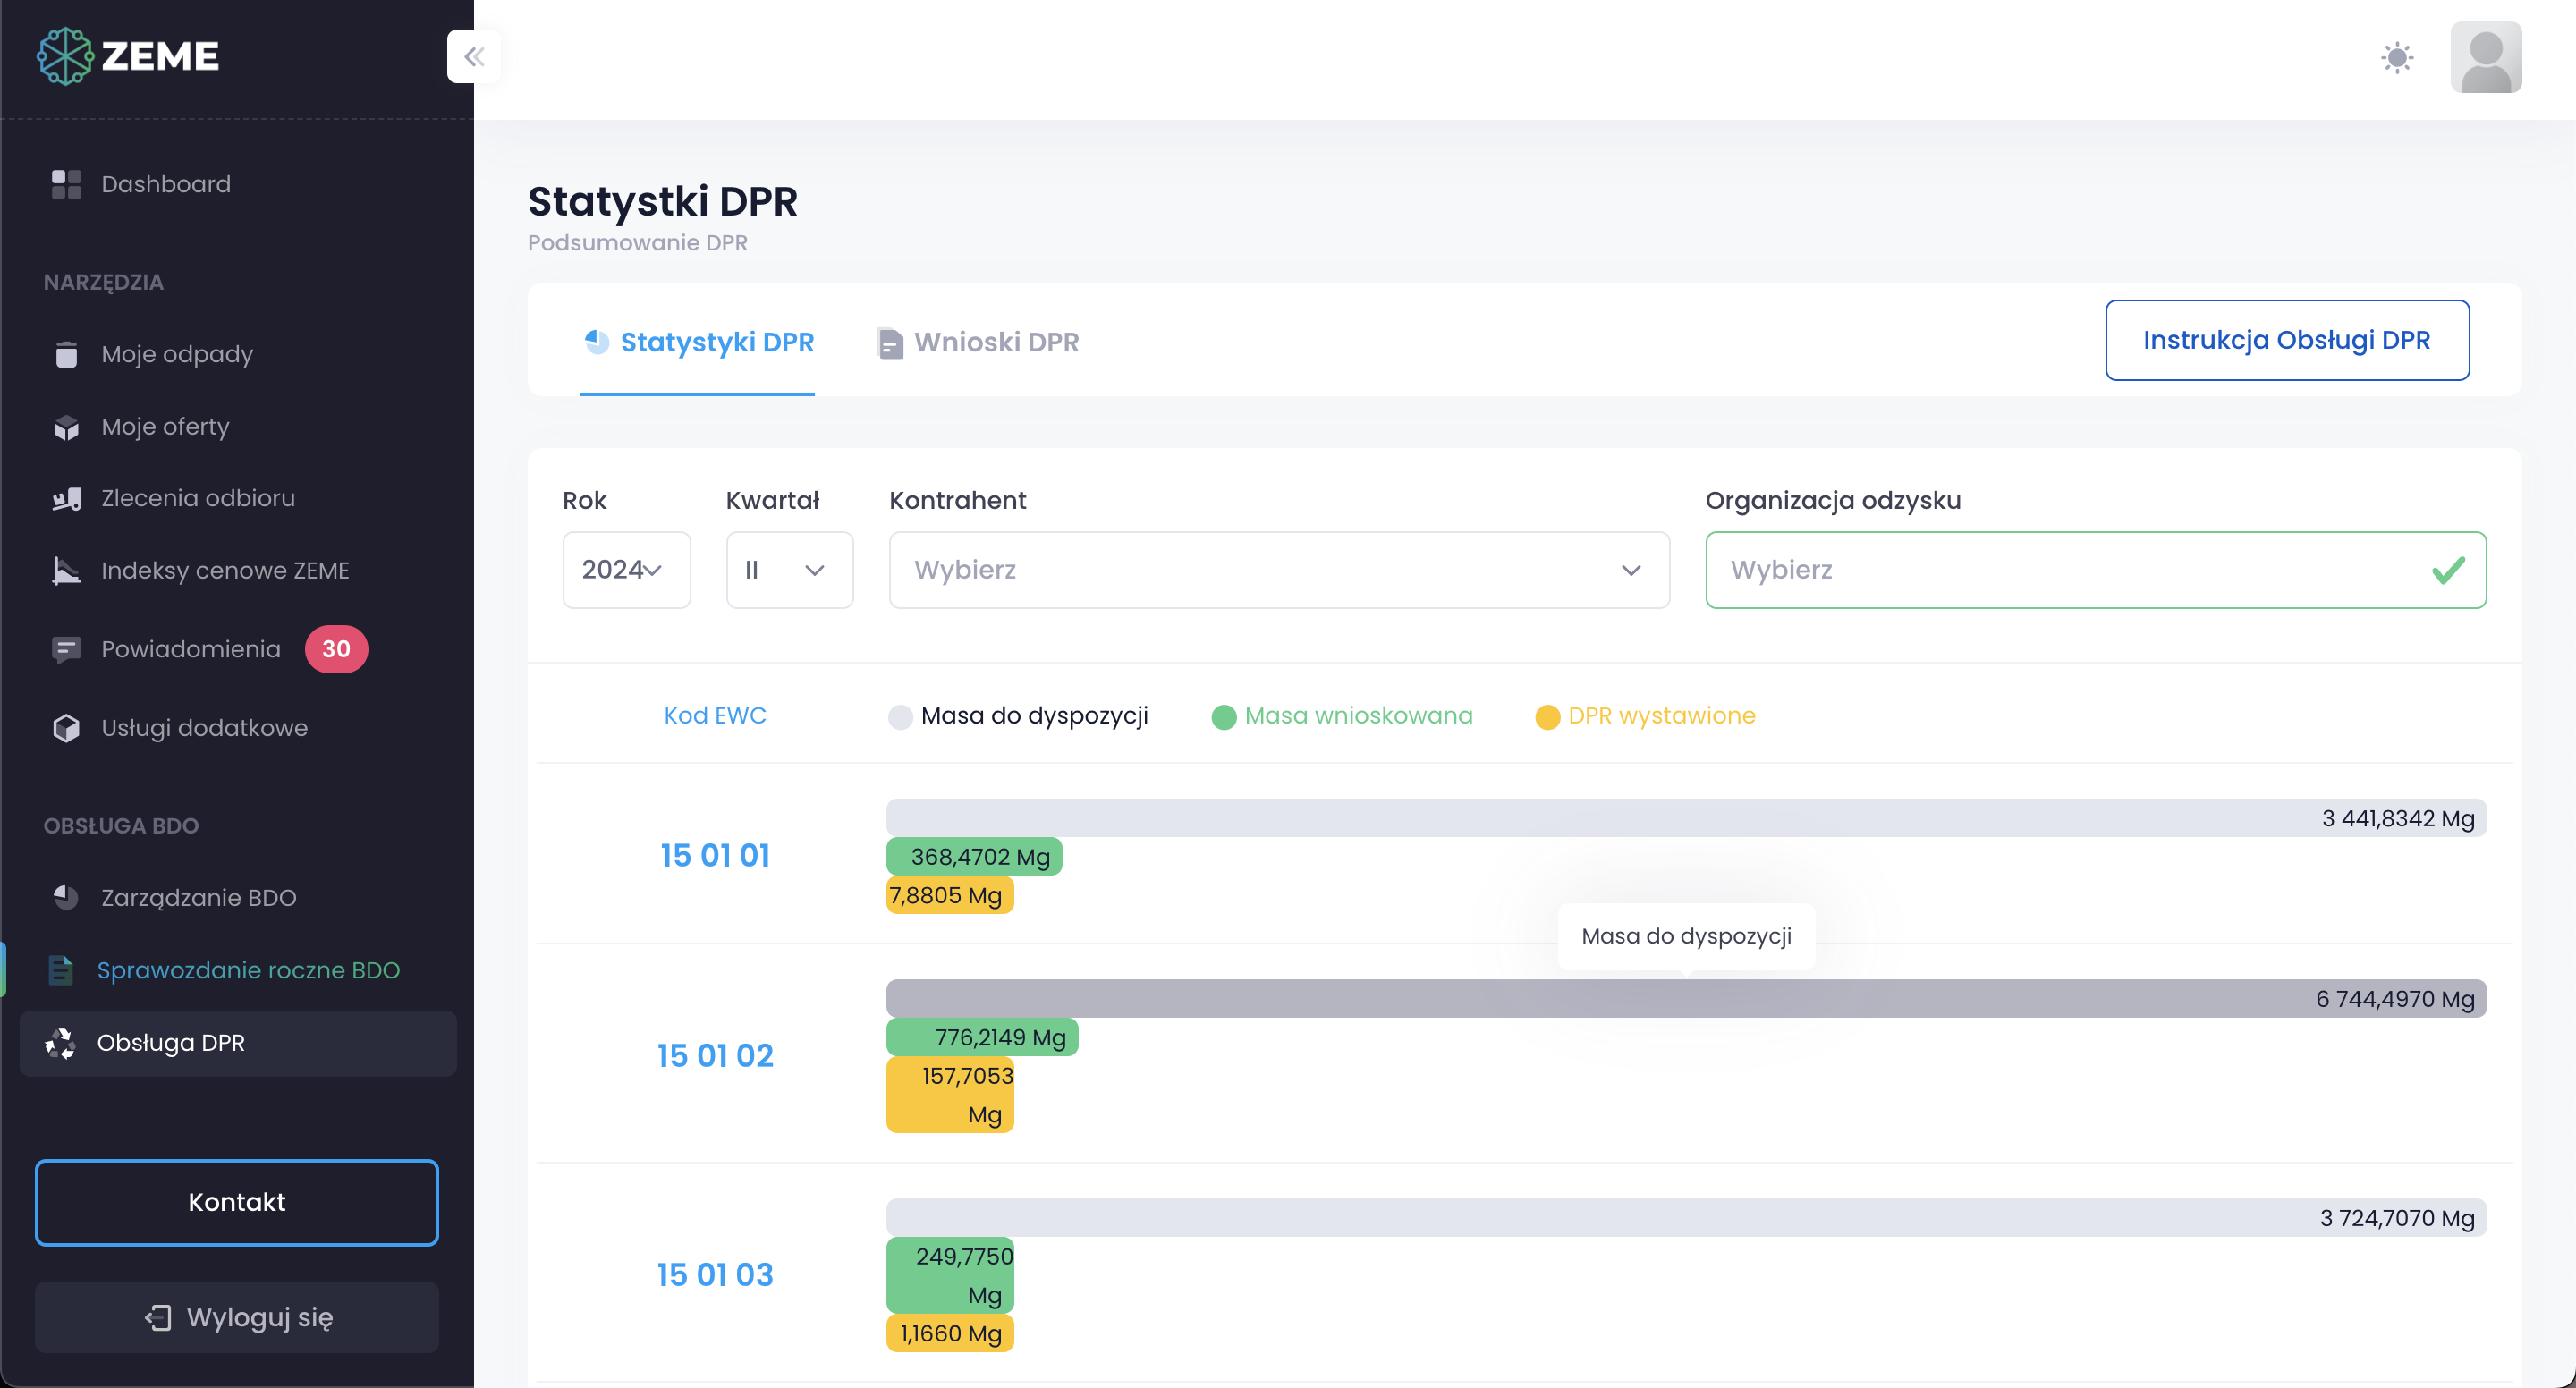Click the Obsługa DPR recycle icon
The width and height of the screenshot is (2576, 1388).
pyautogui.click(x=60, y=1043)
